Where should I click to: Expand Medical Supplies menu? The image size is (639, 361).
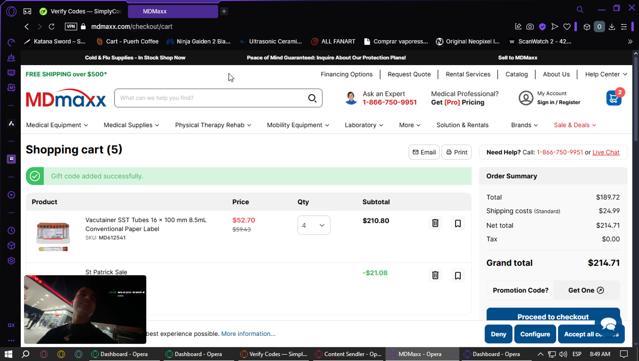[x=131, y=125]
